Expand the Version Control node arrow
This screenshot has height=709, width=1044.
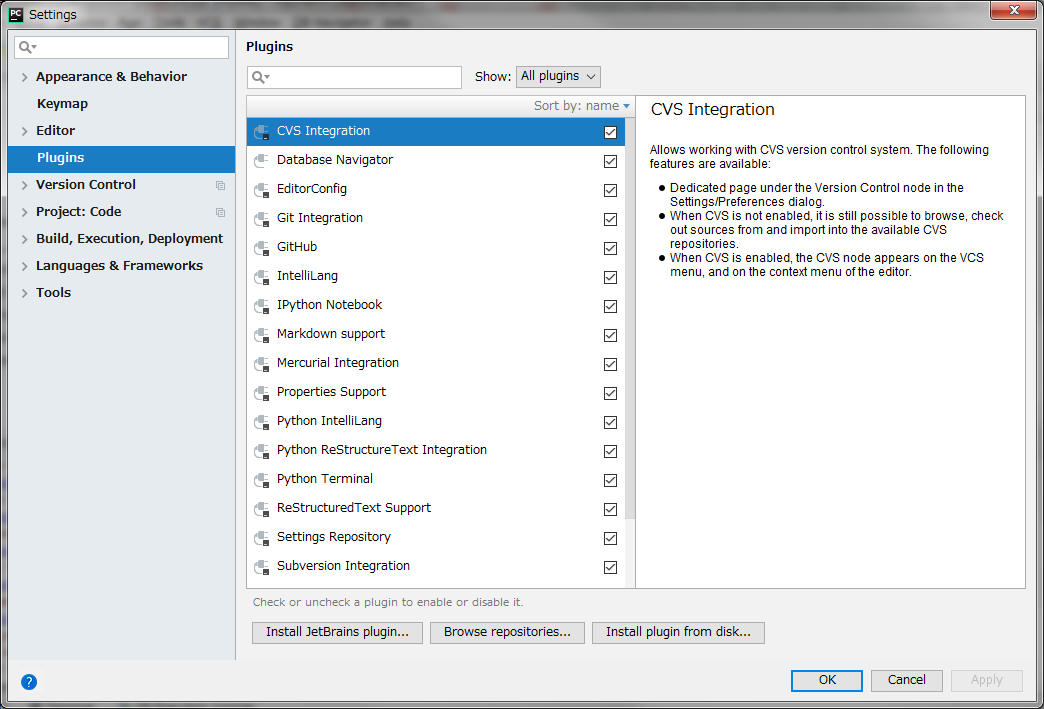pyautogui.click(x=25, y=185)
